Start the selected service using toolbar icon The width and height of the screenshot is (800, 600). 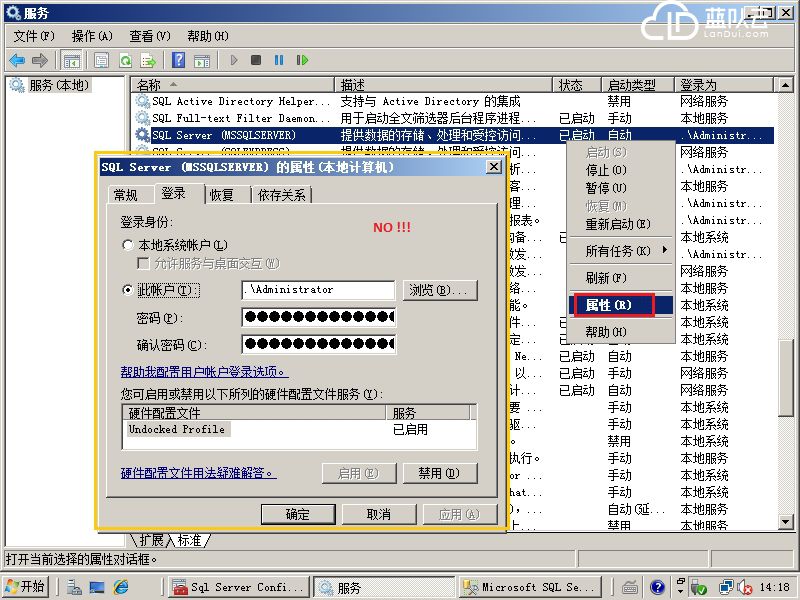tap(233, 59)
